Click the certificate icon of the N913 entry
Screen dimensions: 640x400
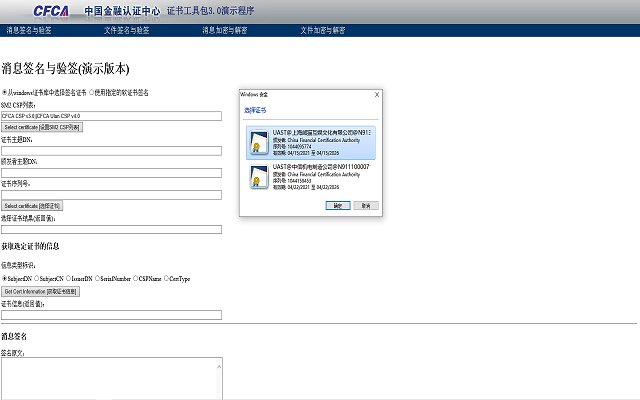point(259,142)
